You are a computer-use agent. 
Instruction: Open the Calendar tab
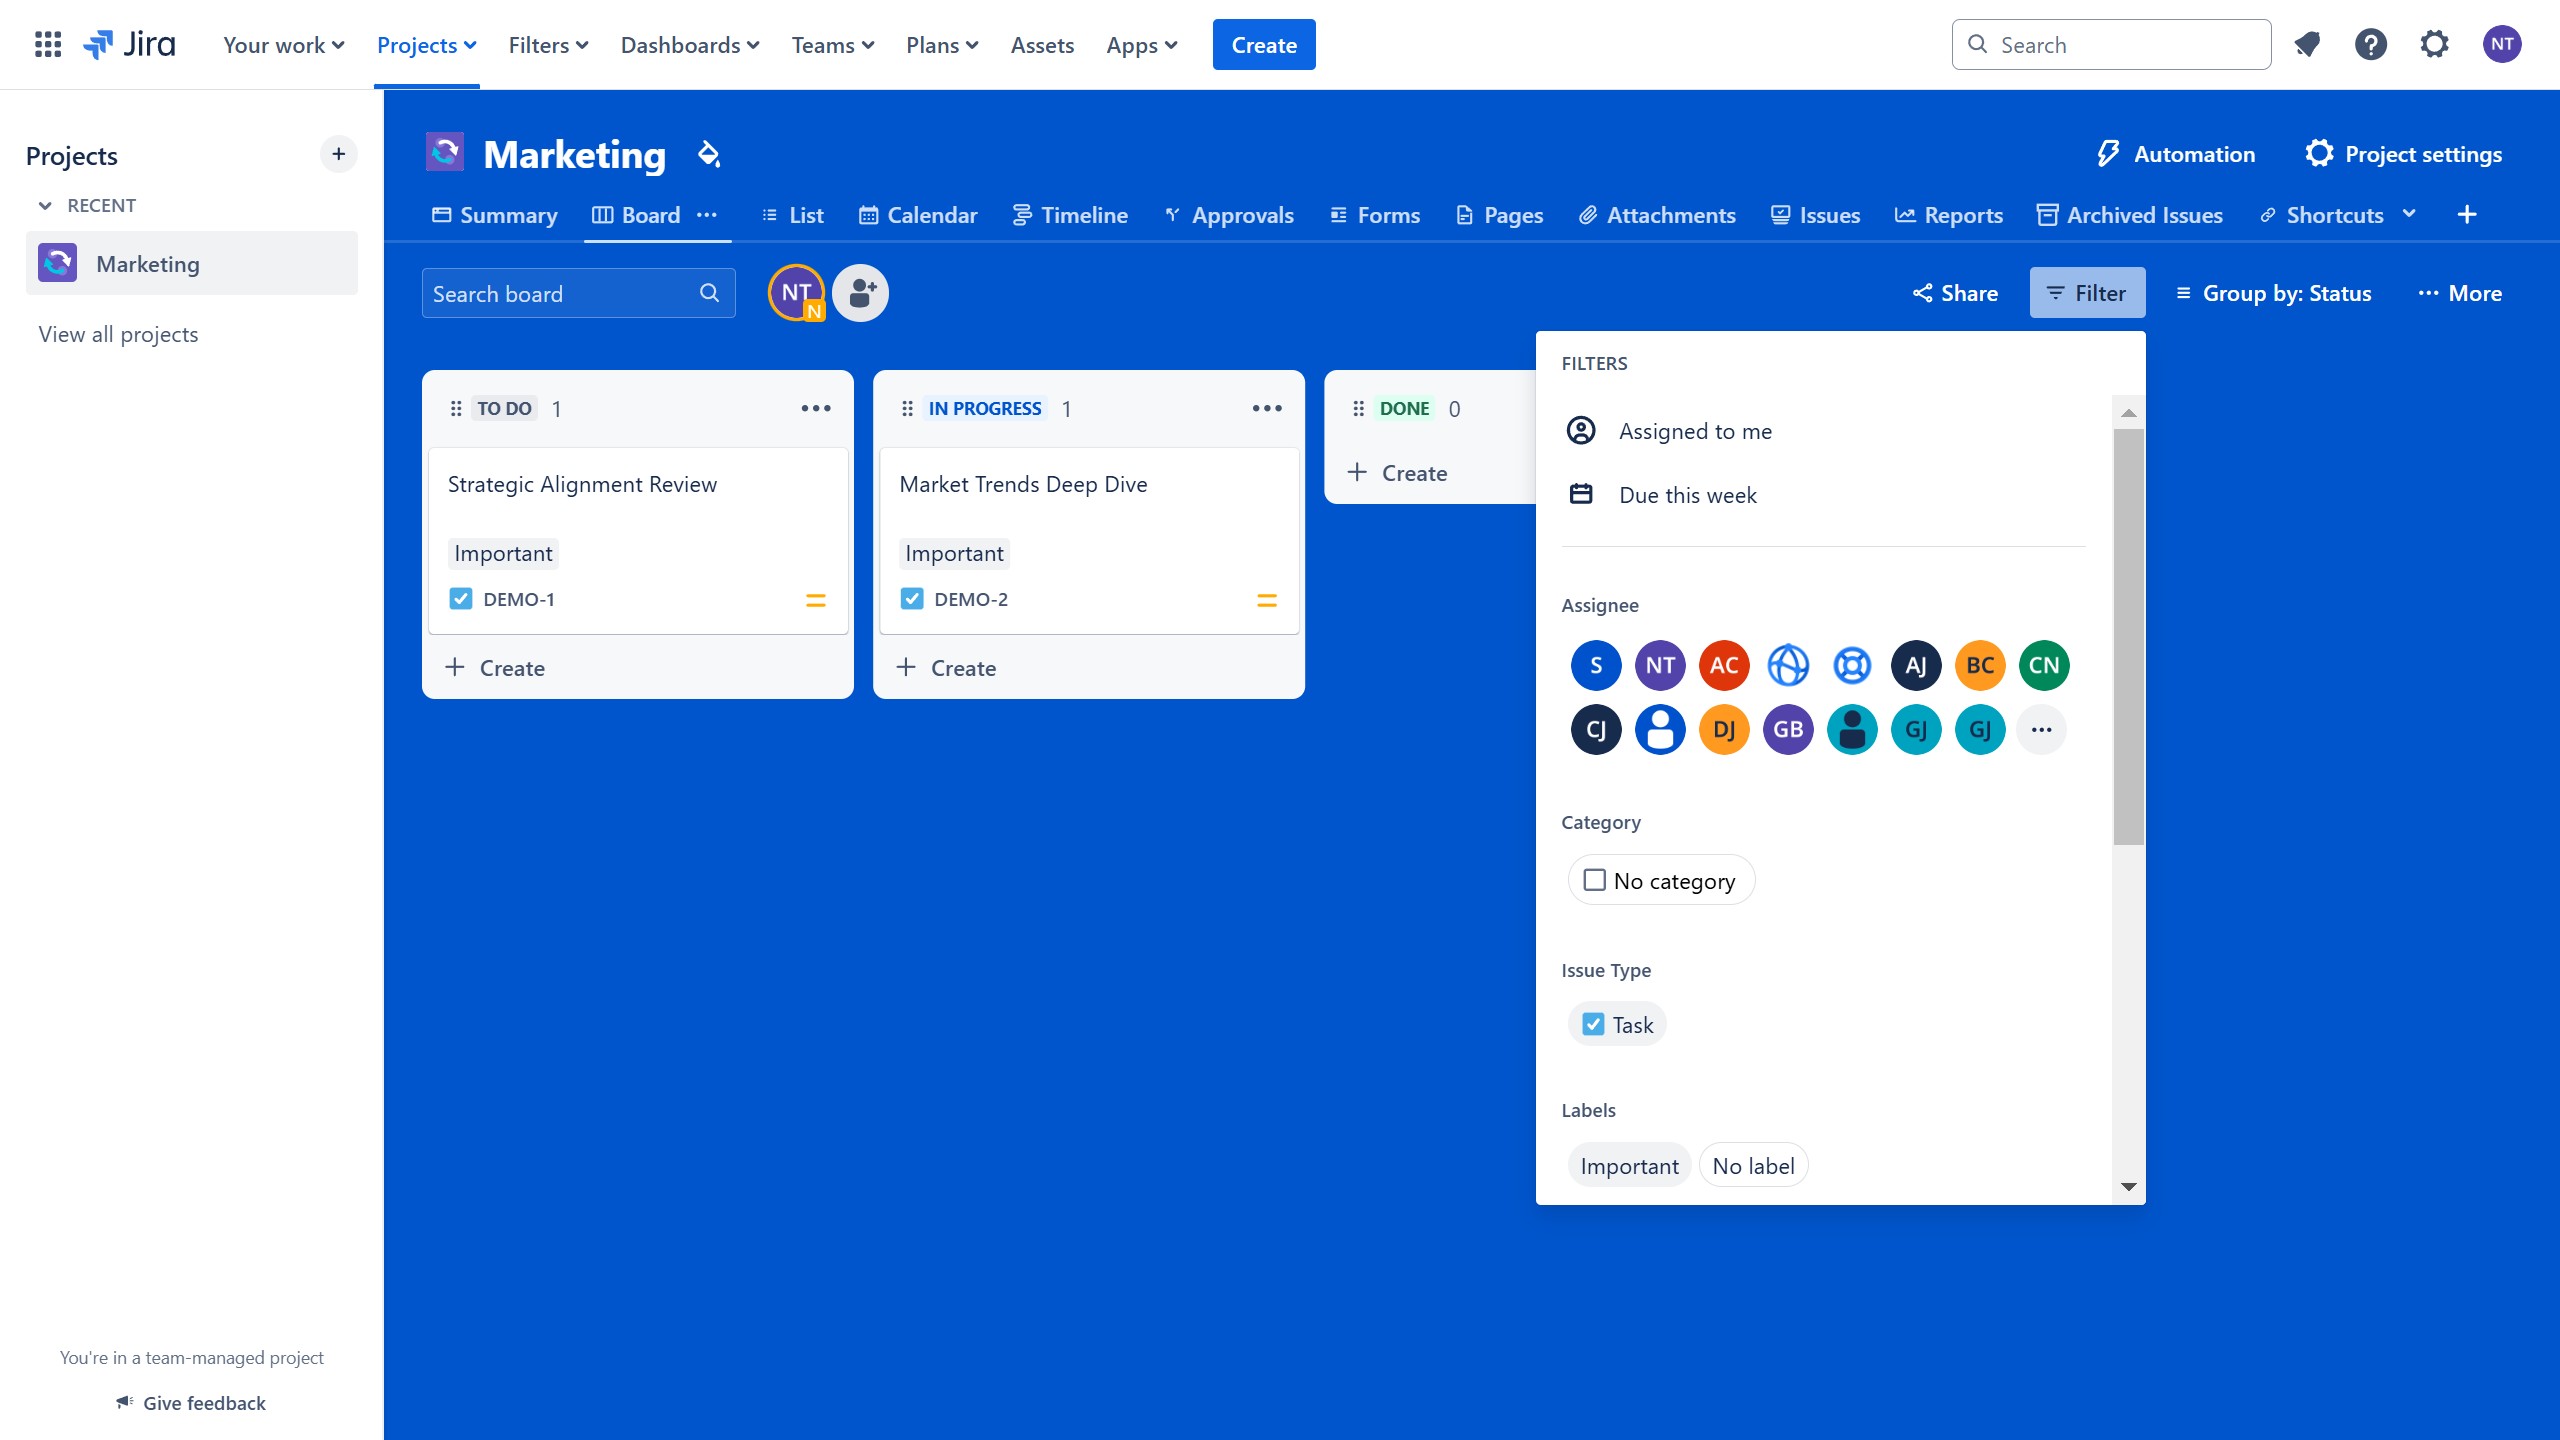[x=918, y=215]
